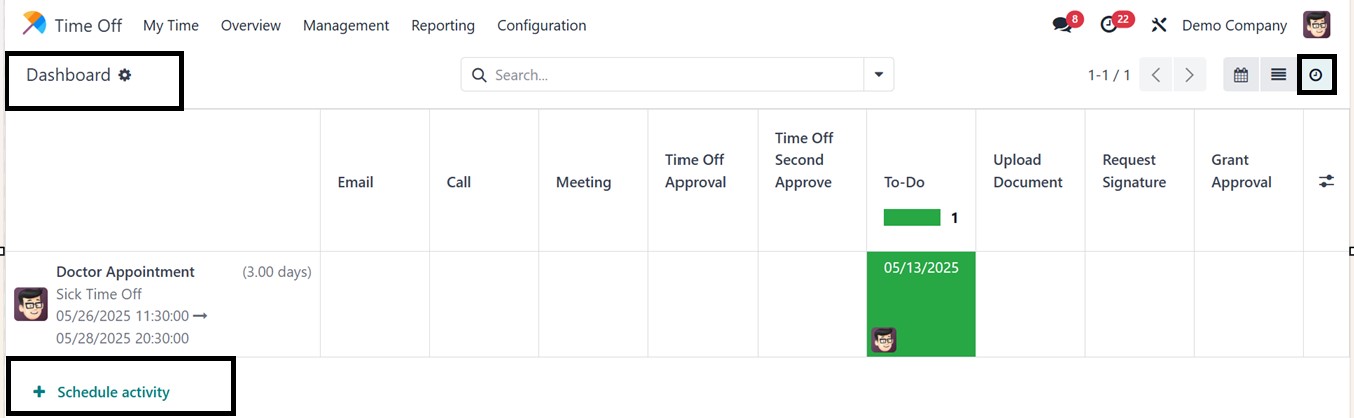Image resolution: width=1354 pixels, height=418 pixels.
Task: Click the Time Off app logo icon
Action: click(34, 24)
